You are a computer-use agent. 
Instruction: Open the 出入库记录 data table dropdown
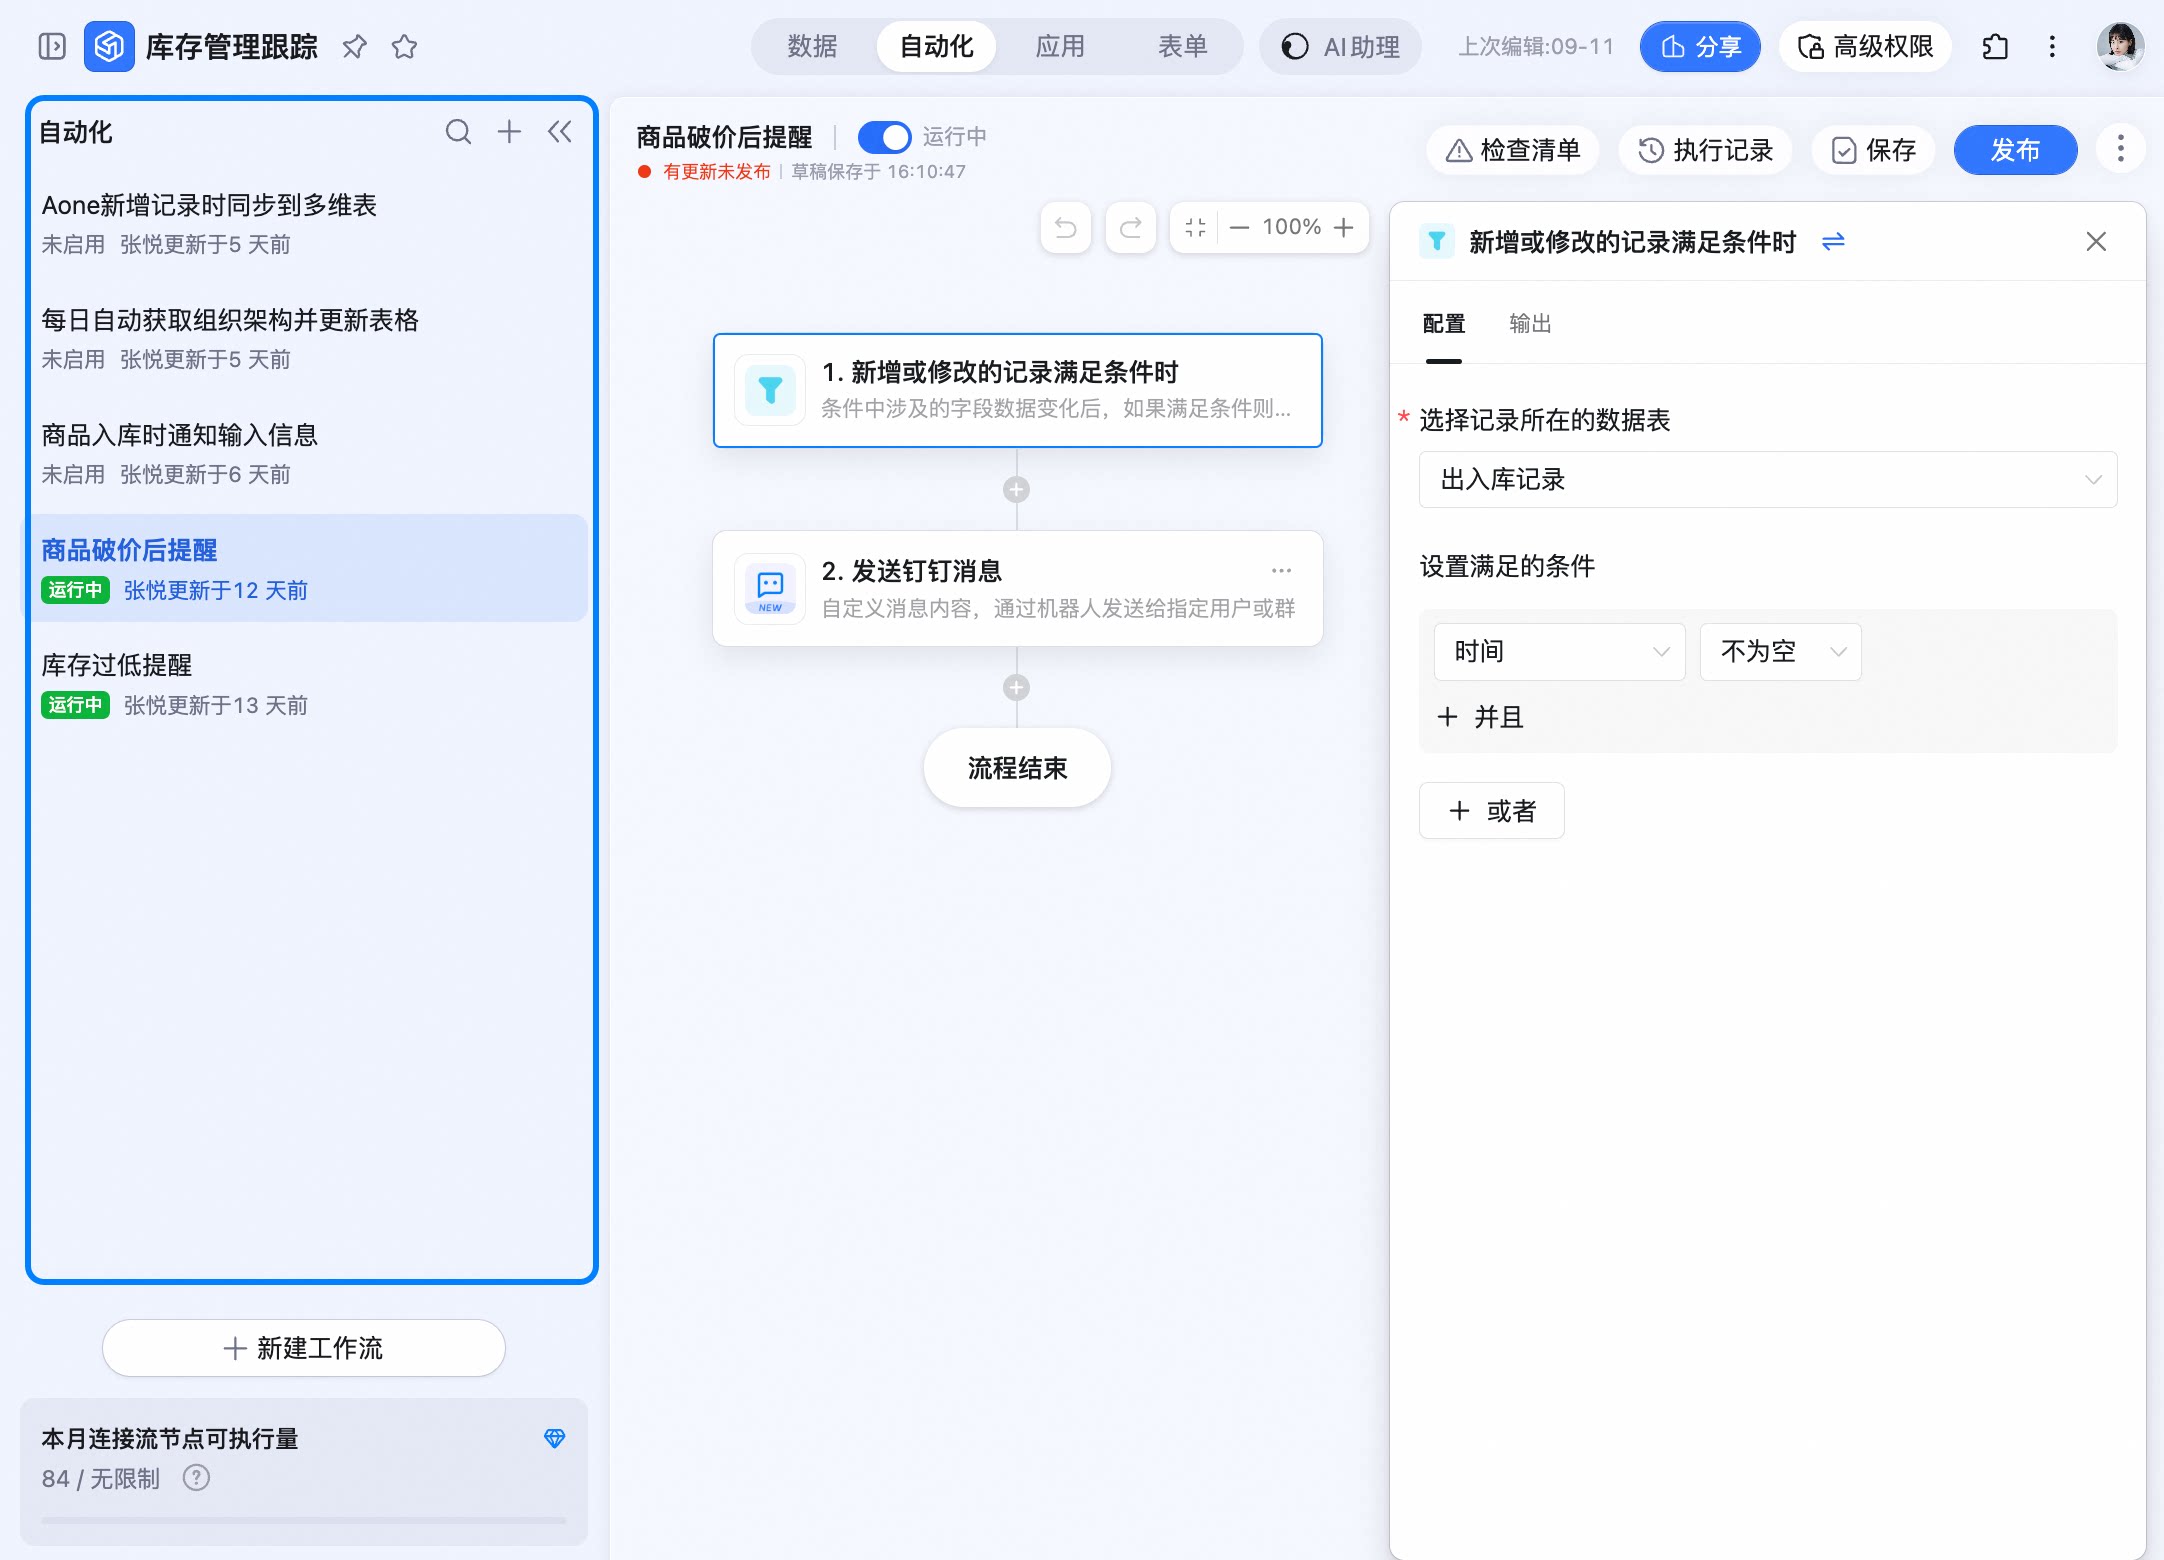(1768, 480)
